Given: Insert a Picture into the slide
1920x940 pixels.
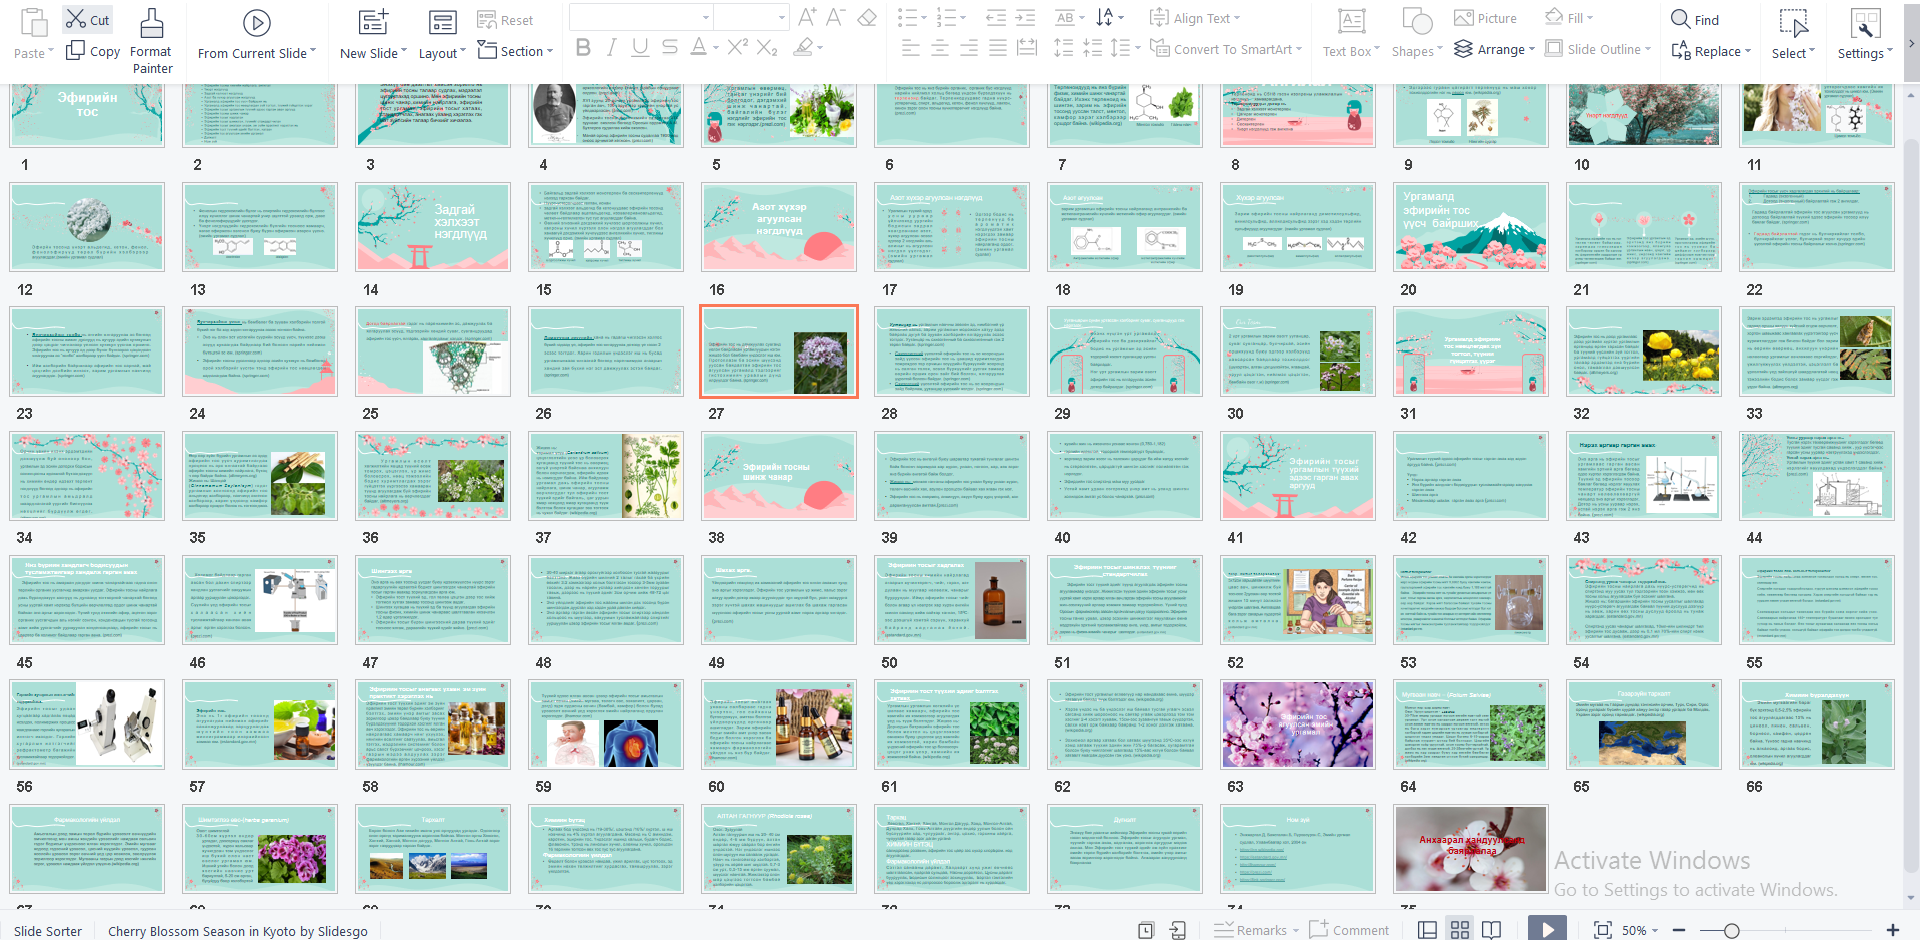Looking at the screenshot, I should pyautogui.click(x=1486, y=17).
